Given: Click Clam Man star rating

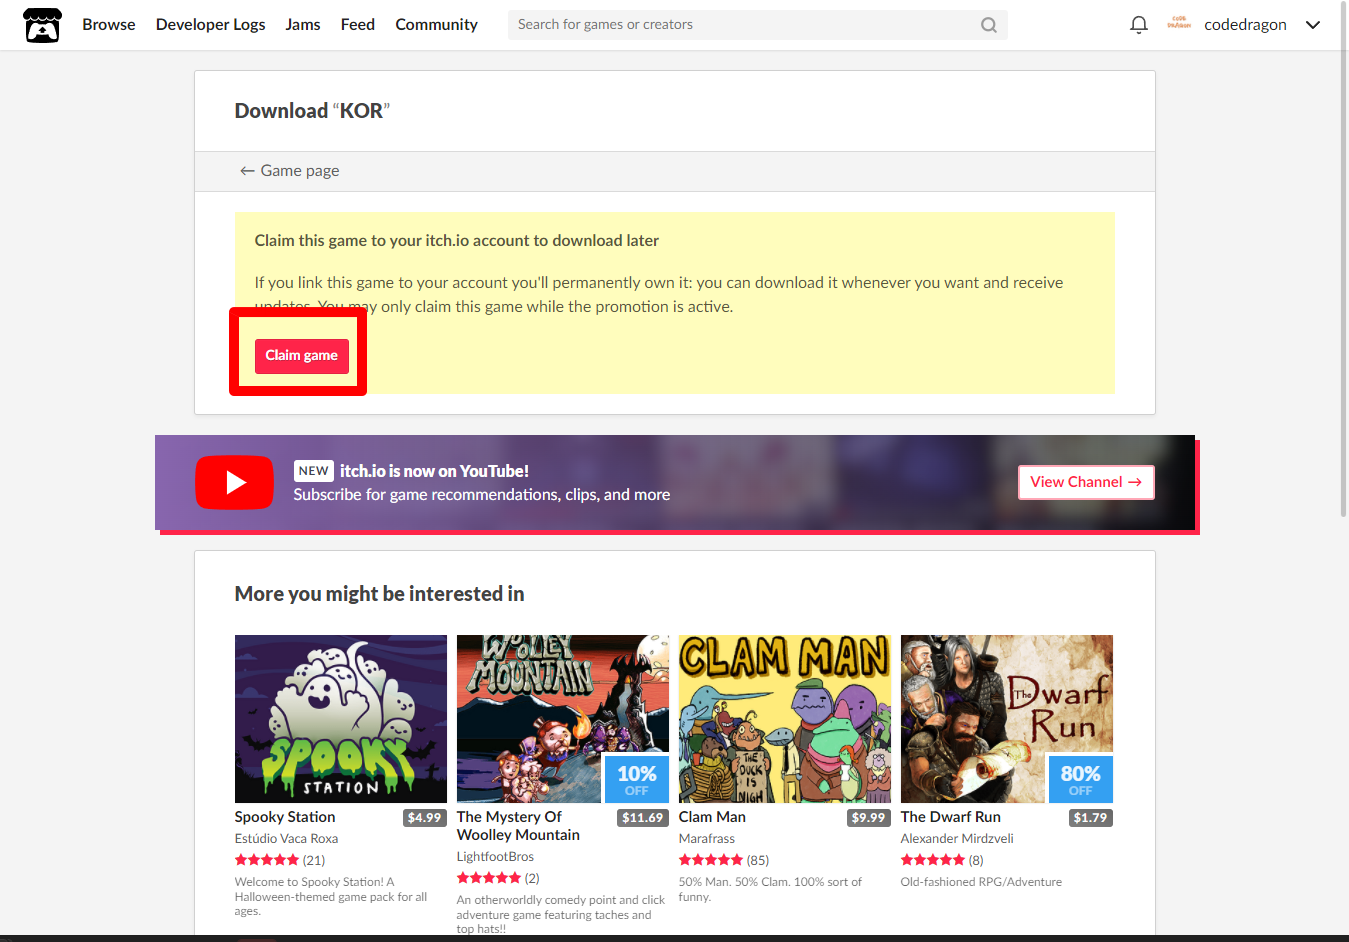Looking at the screenshot, I should click(711, 860).
